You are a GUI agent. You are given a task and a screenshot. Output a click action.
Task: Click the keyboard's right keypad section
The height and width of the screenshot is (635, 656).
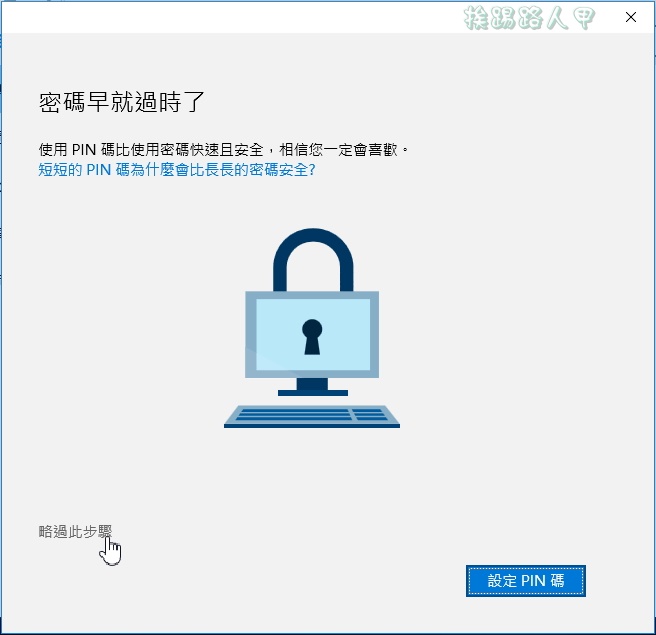pyautogui.click(x=369, y=415)
